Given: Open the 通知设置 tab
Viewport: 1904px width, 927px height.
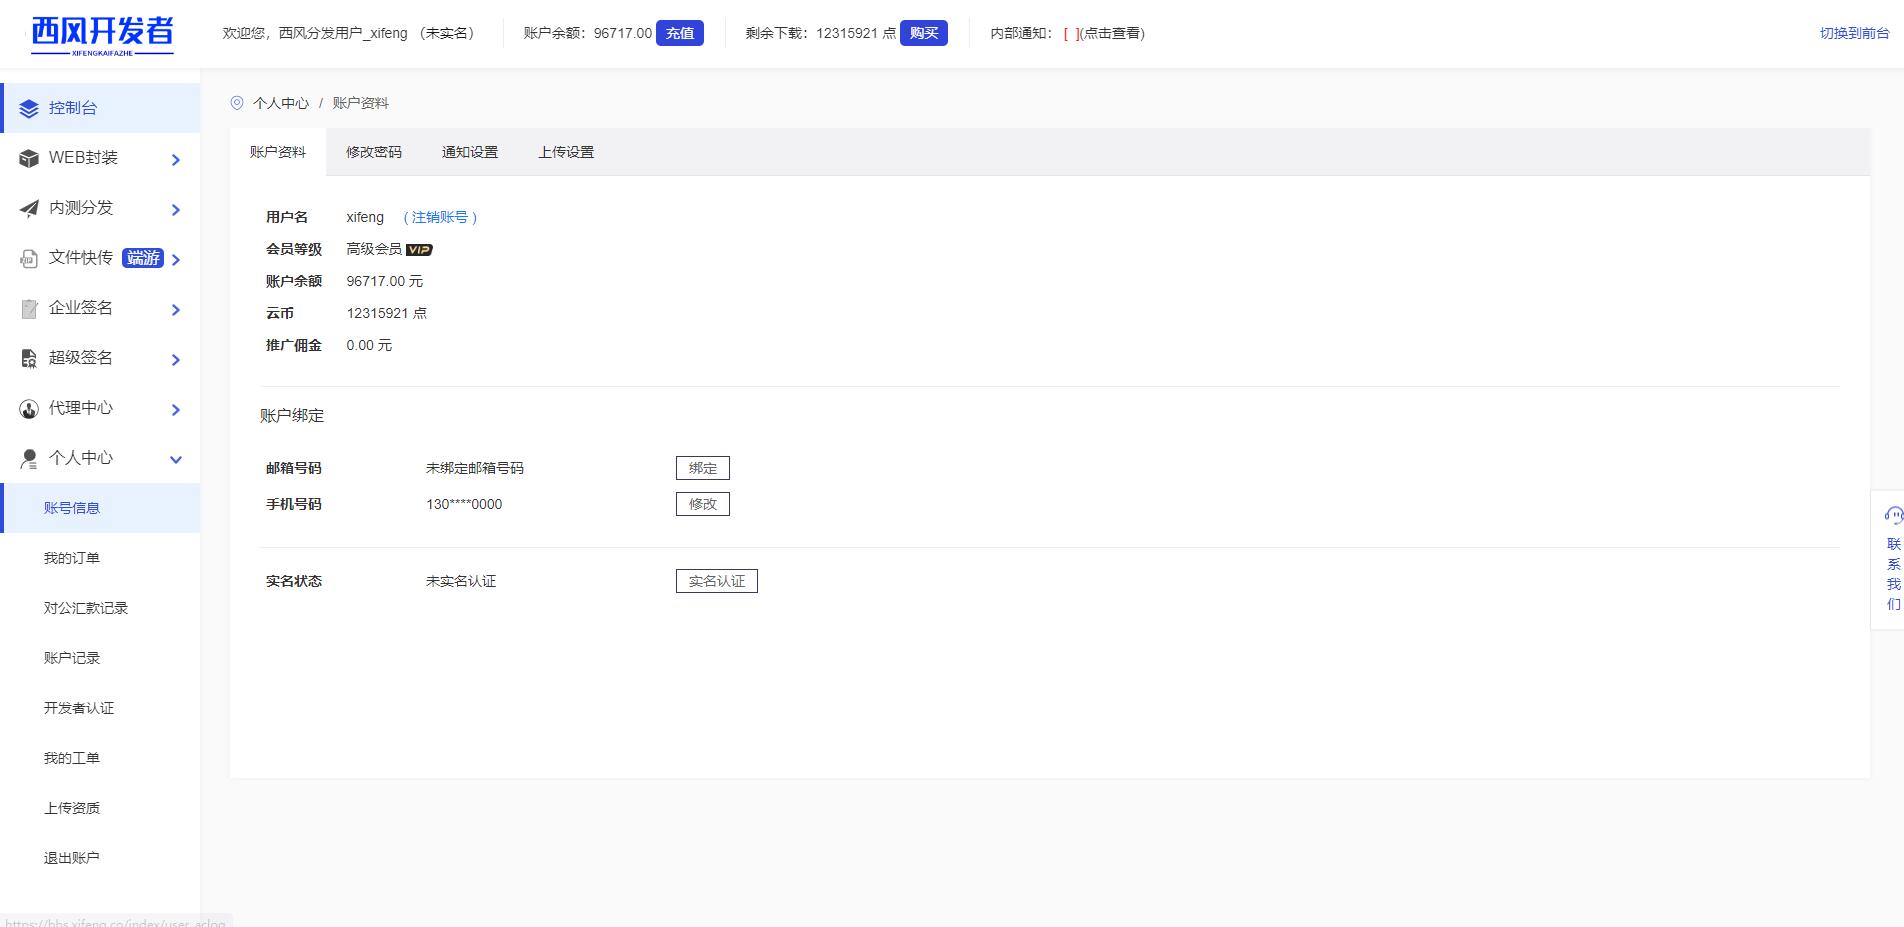Looking at the screenshot, I should [469, 152].
